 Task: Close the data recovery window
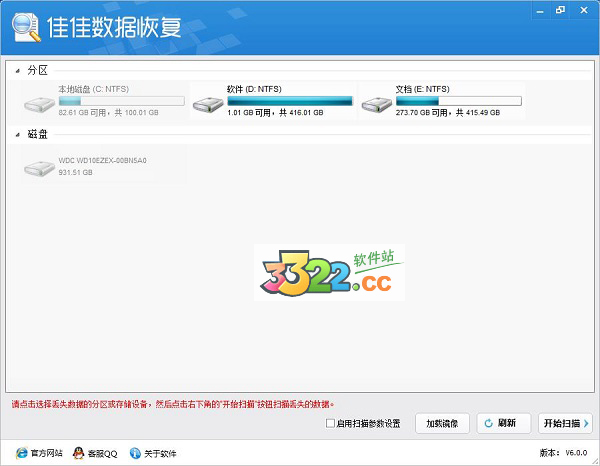(584, 10)
